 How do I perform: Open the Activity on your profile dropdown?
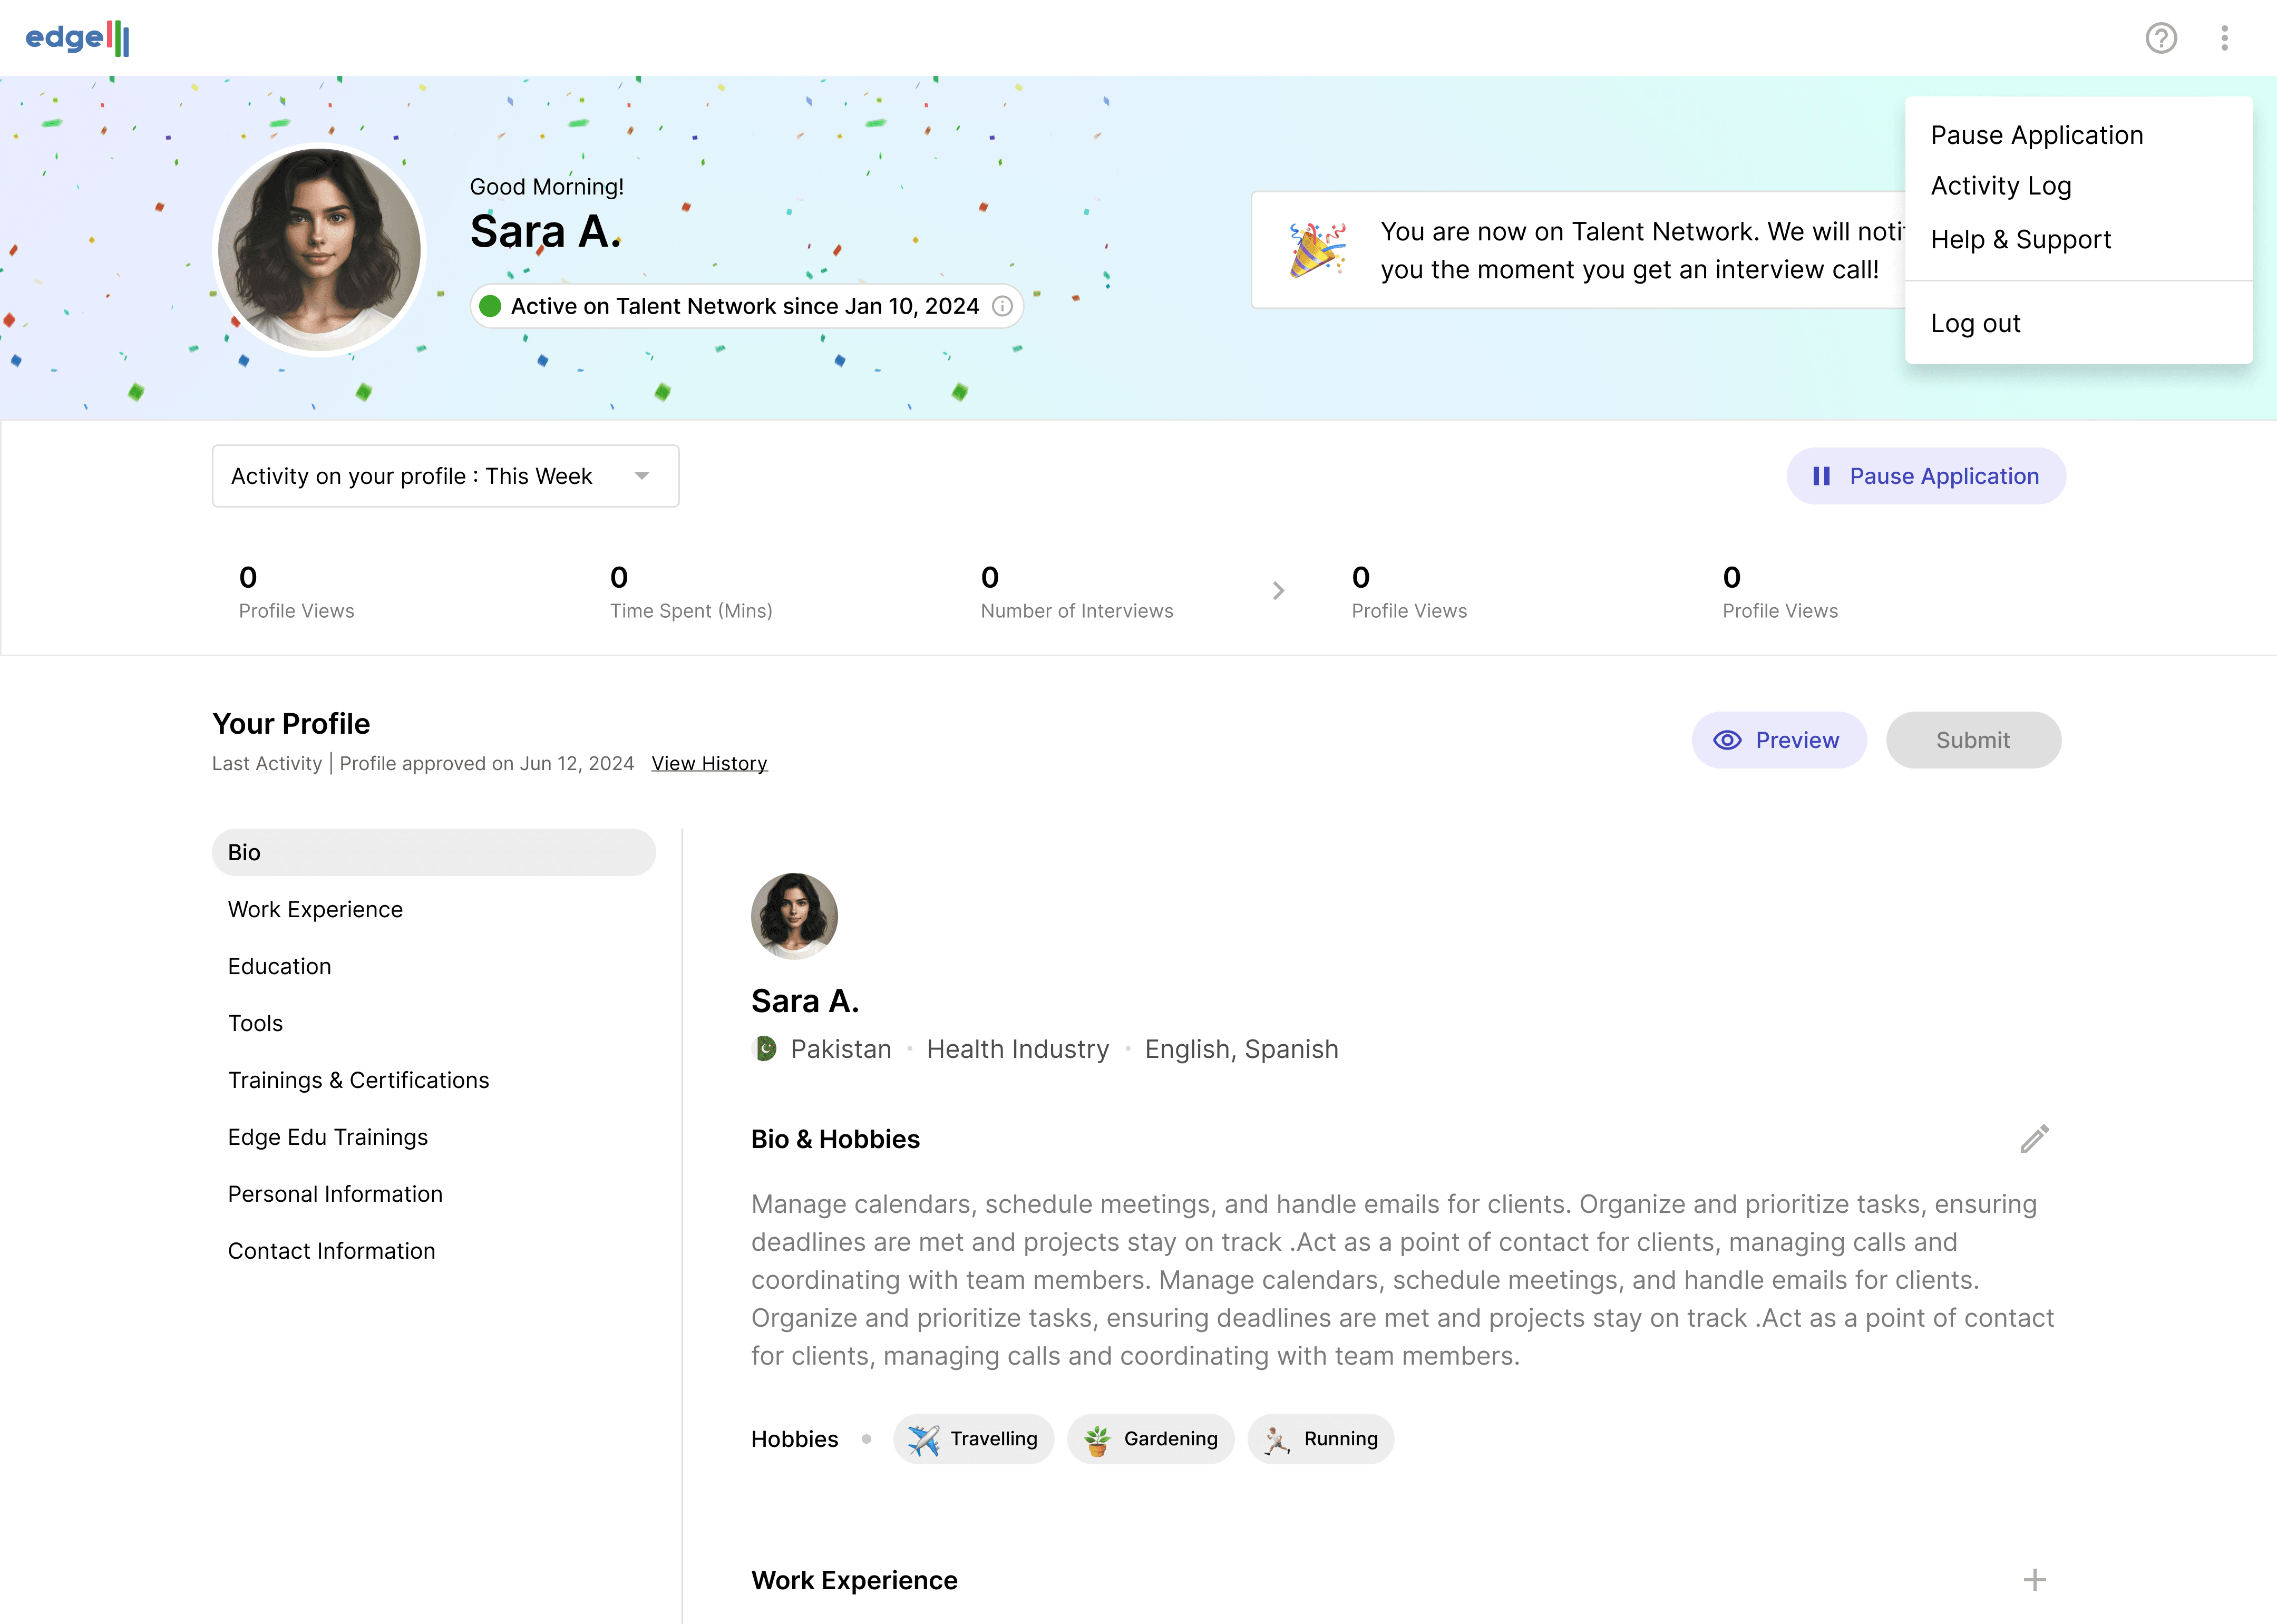tap(445, 476)
